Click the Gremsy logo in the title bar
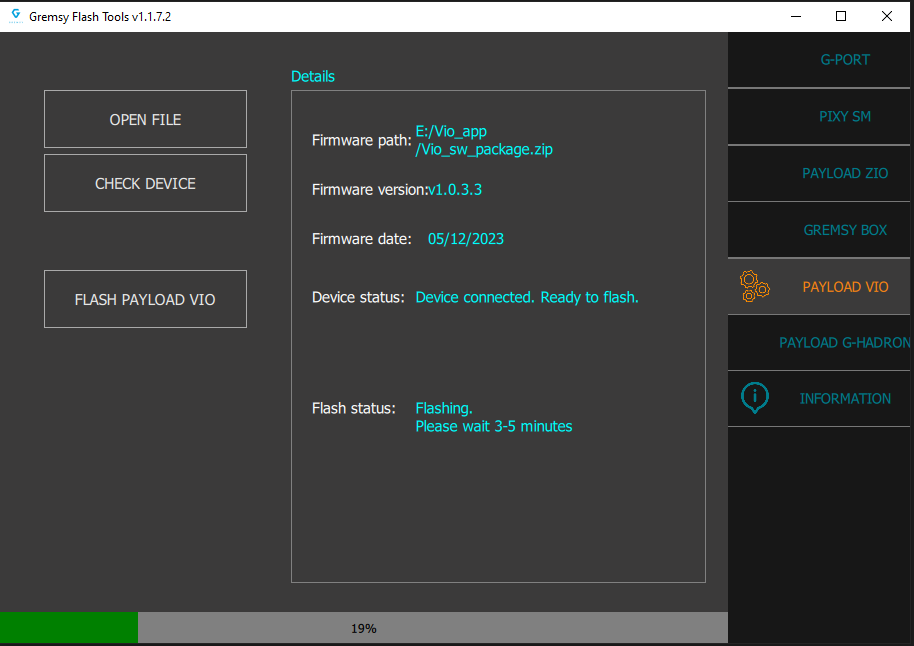Screen dimensions: 914x646 15,16
